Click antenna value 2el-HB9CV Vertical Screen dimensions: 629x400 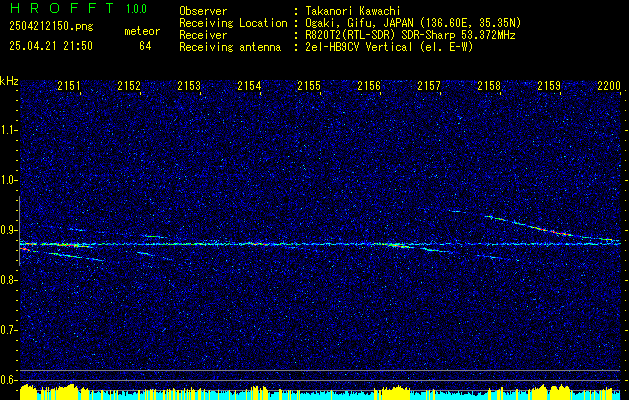[x=359, y=47]
